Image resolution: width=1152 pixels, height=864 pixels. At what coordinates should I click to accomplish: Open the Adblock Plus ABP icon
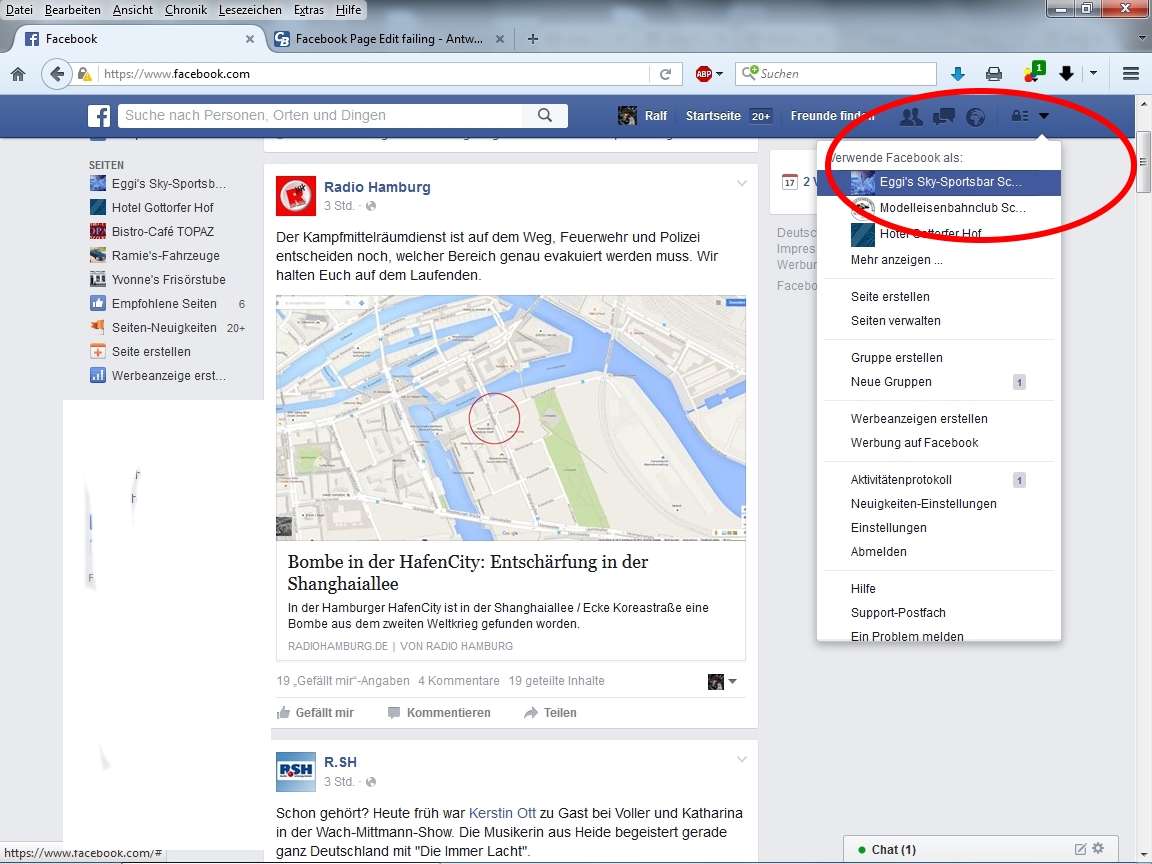point(704,73)
